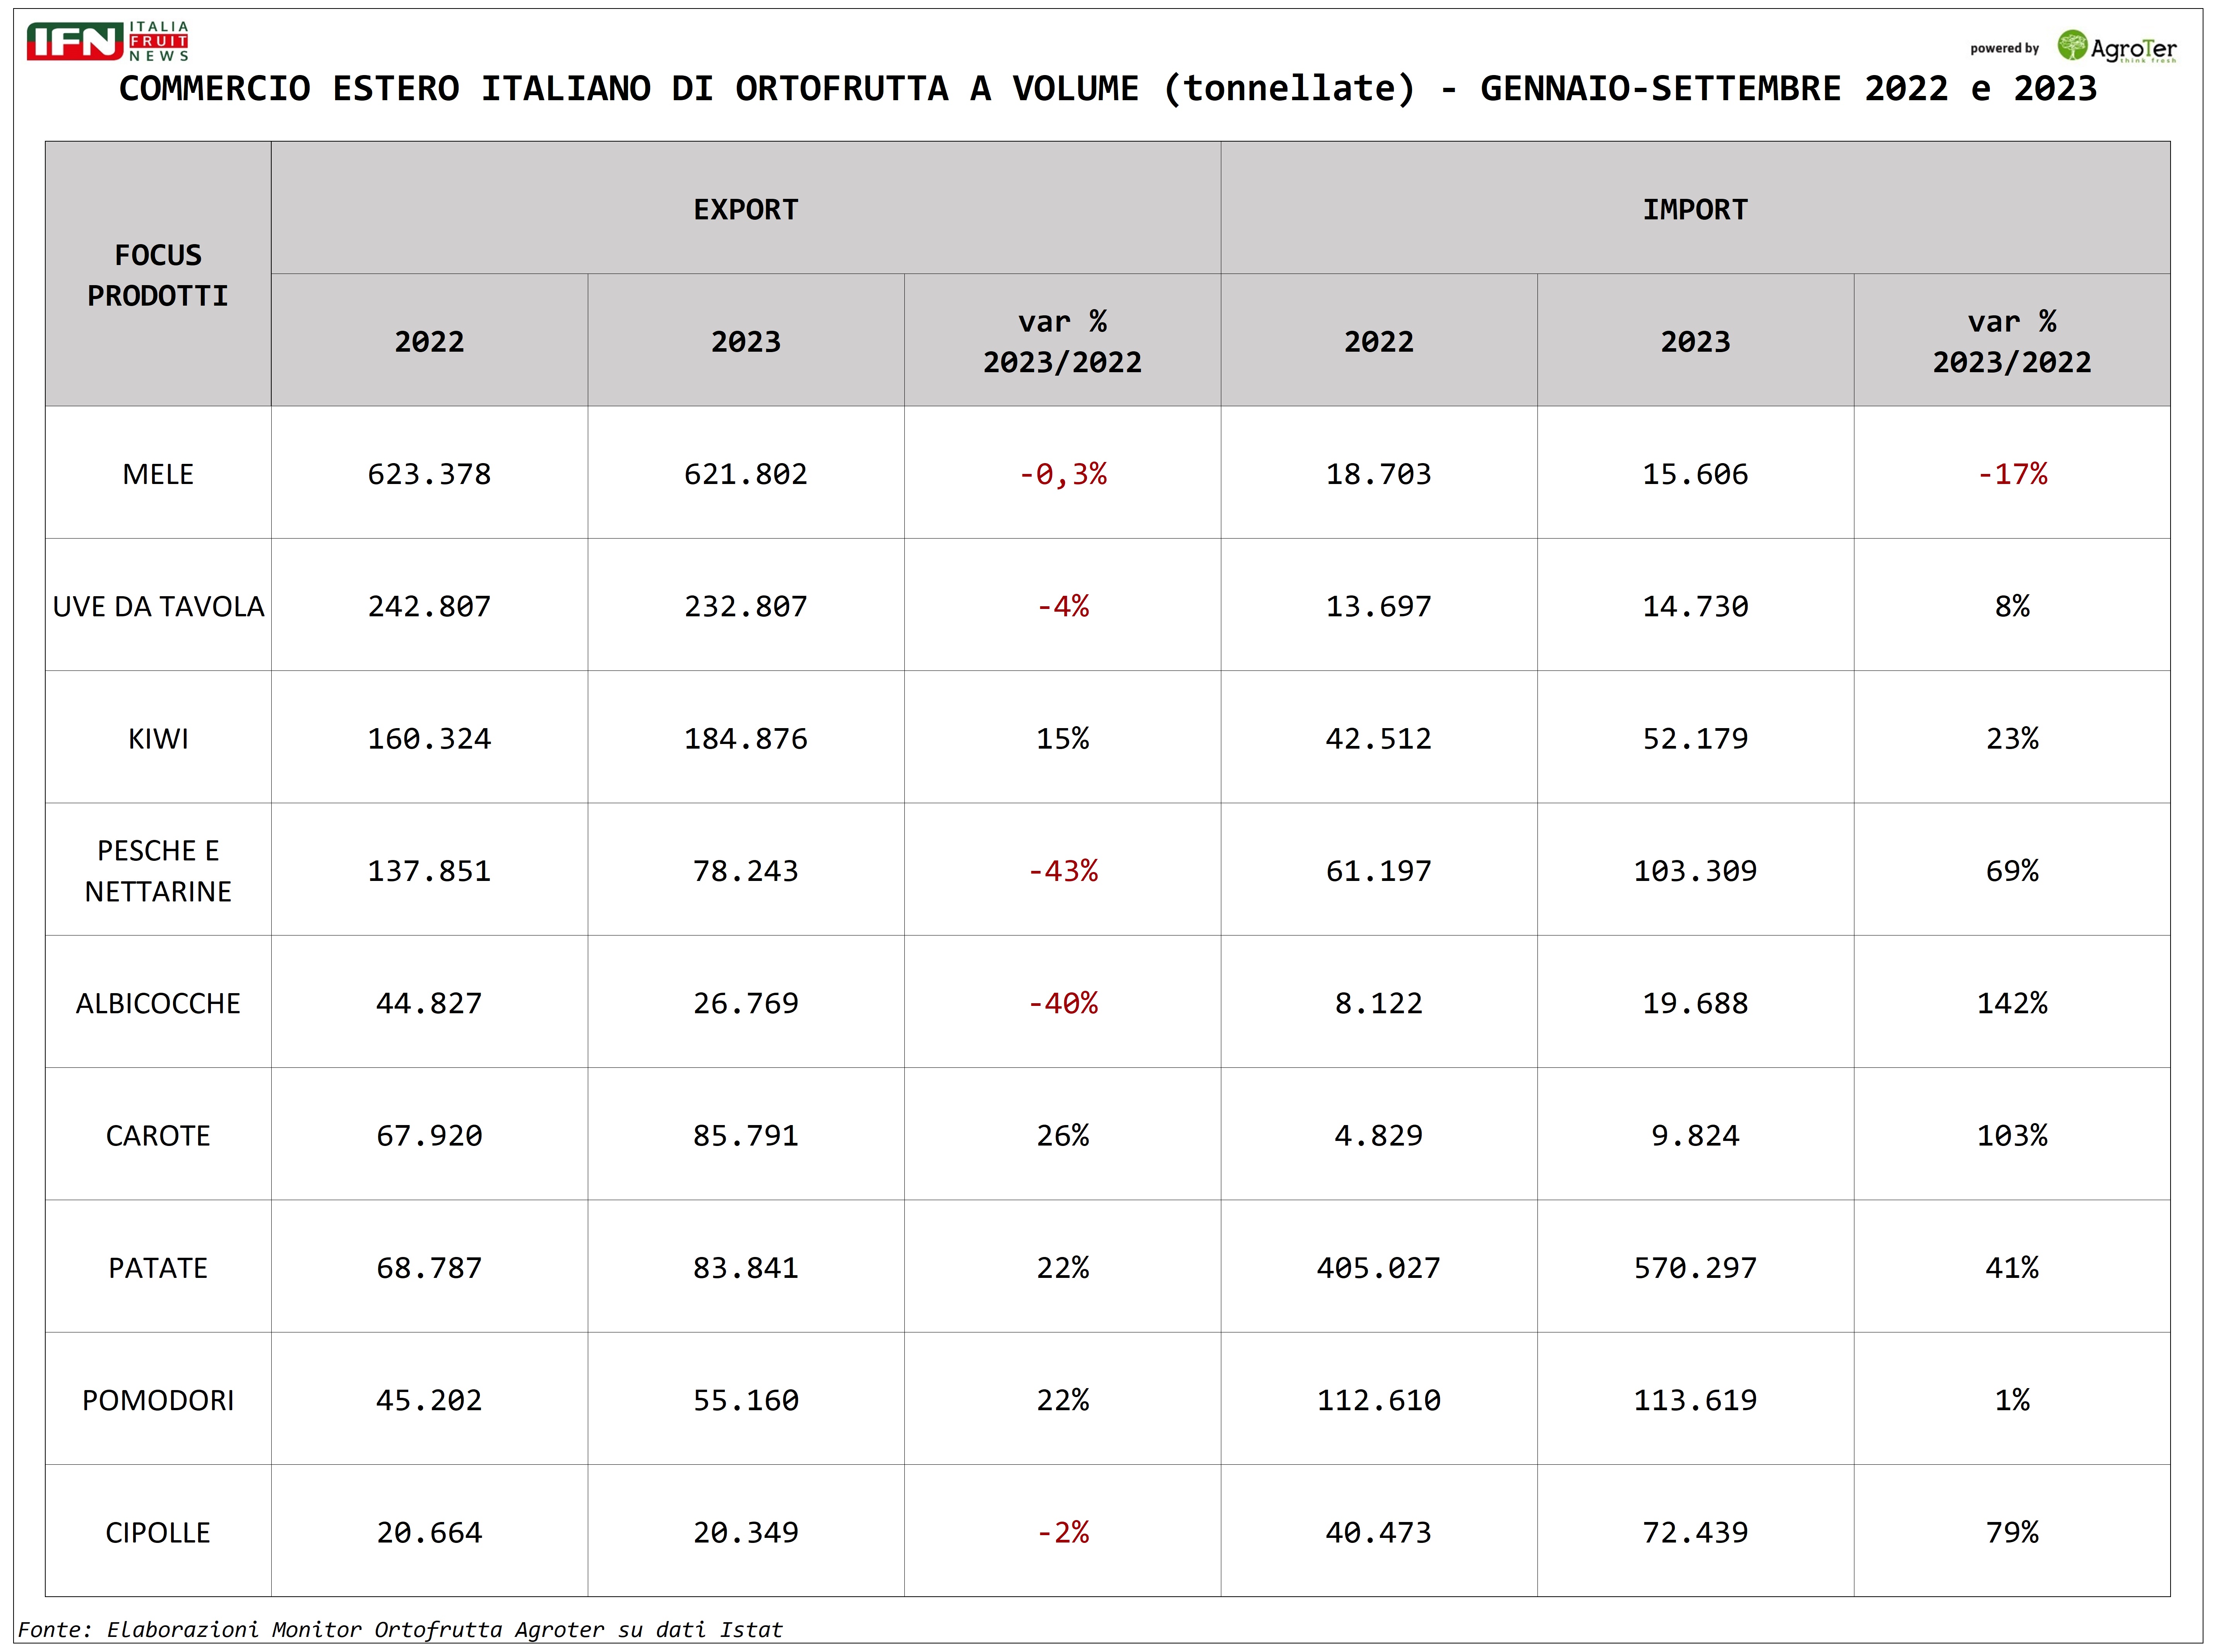
Task: Select MELE export 2022 value 623.378
Action: pyautogui.click(x=429, y=473)
